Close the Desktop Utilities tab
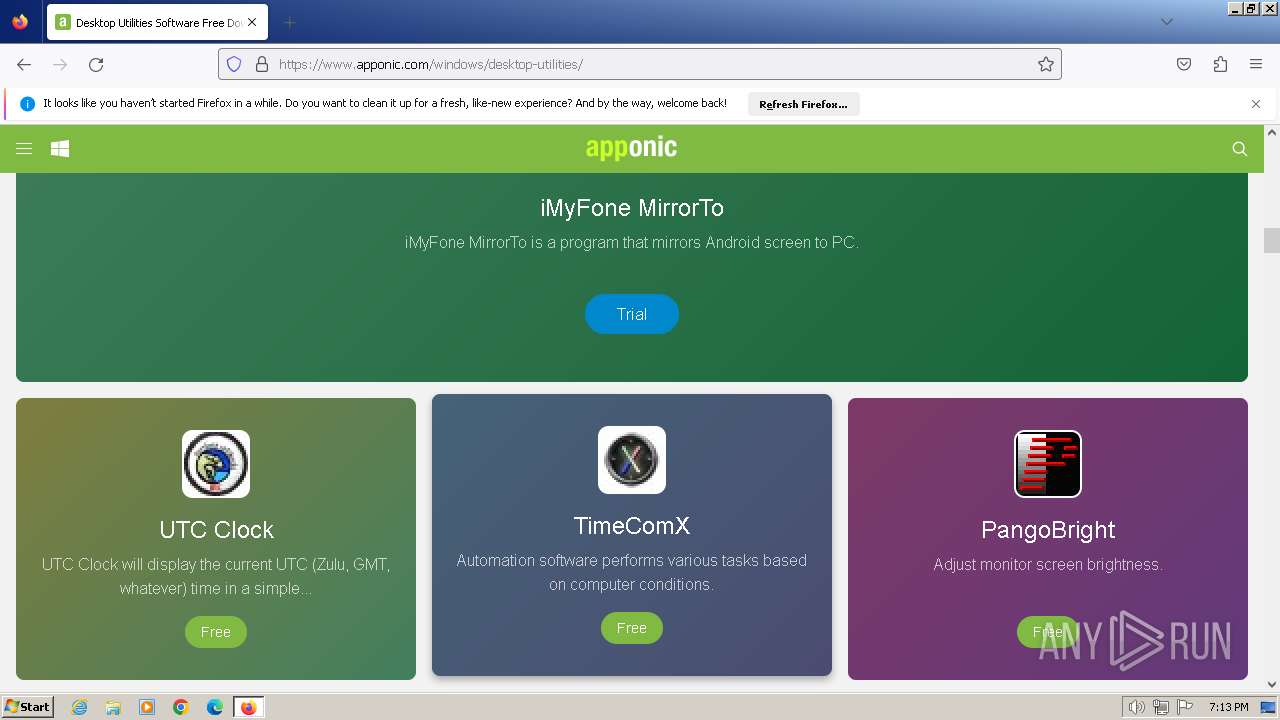This screenshot has height=720, width=1280. 252,22
